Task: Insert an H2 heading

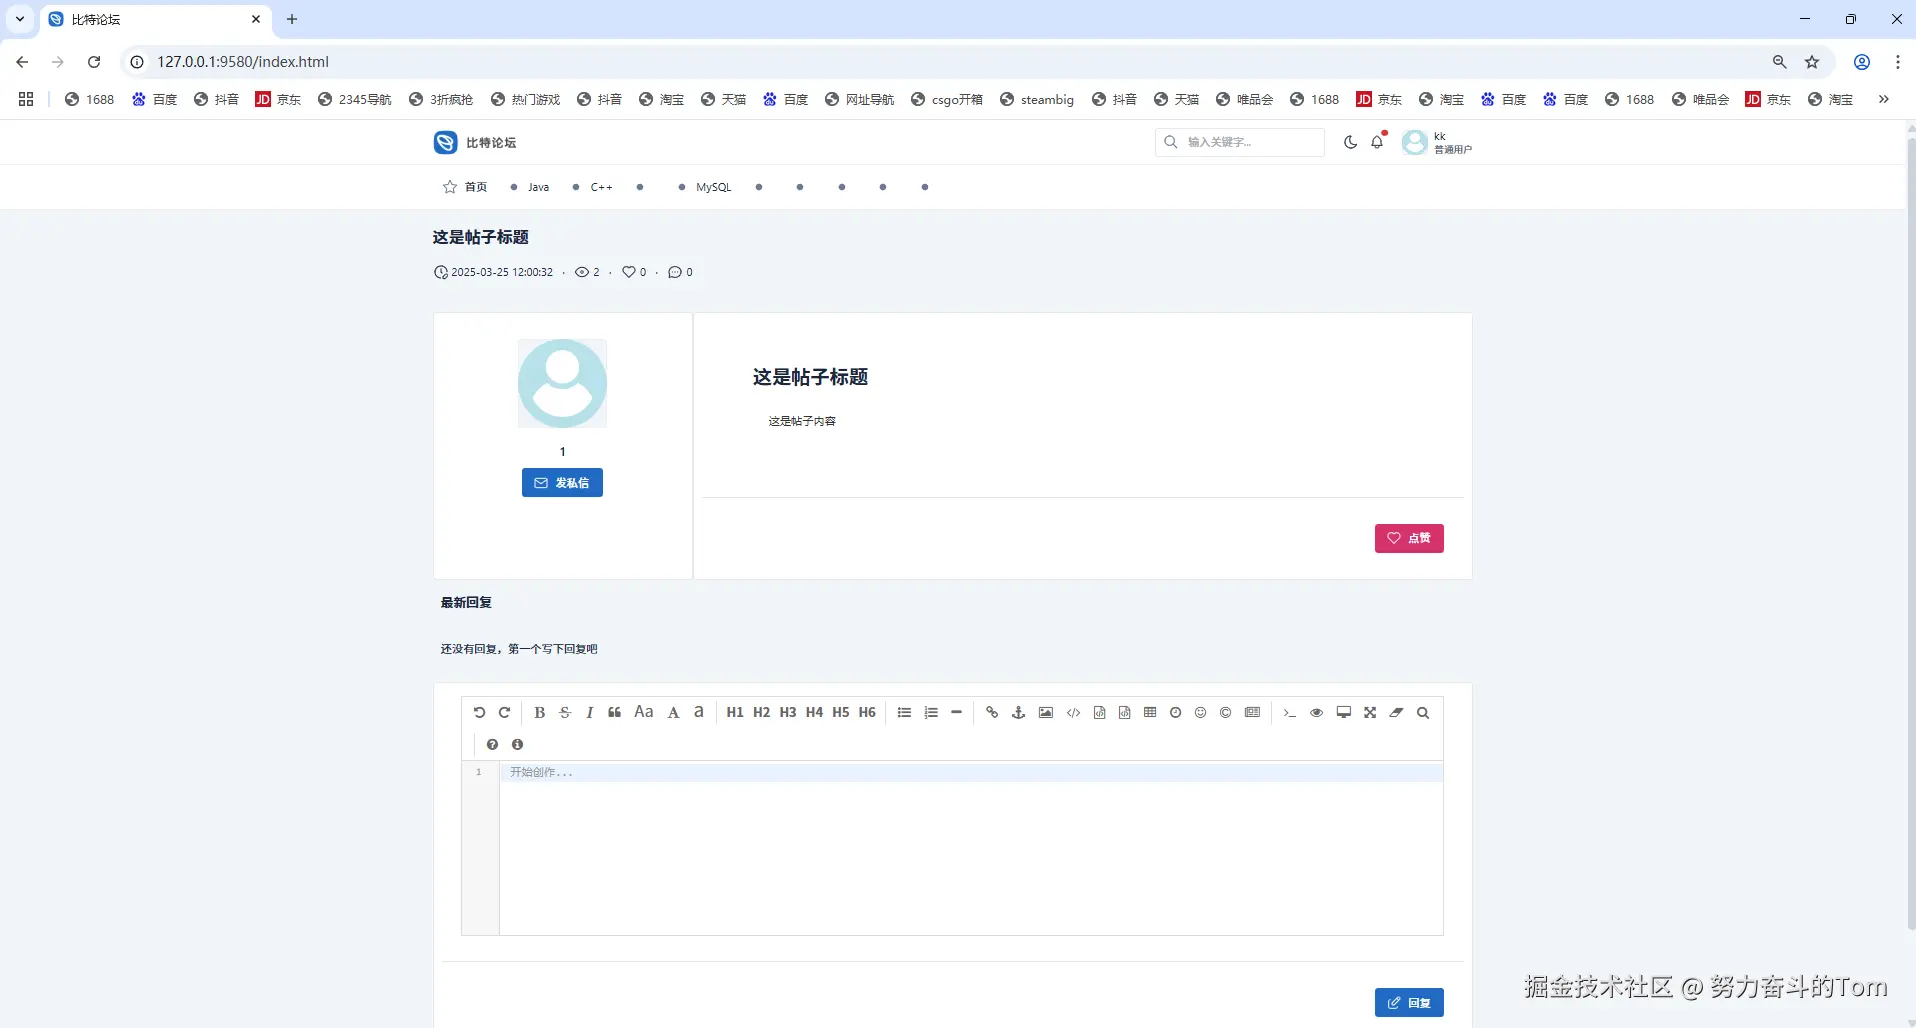Action: point(762,713)
